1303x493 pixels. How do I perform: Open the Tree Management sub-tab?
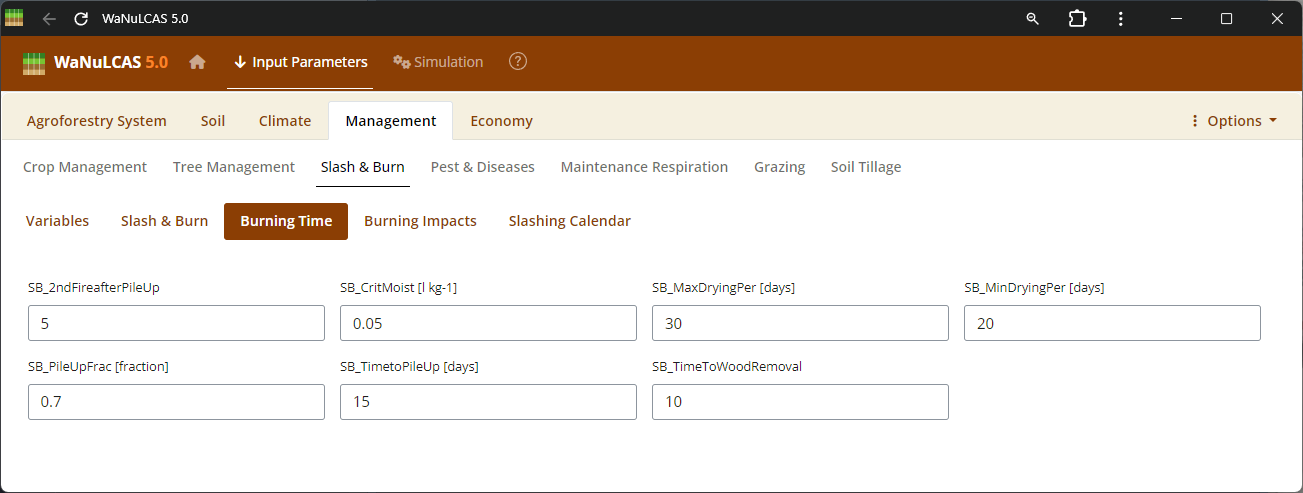234,167
